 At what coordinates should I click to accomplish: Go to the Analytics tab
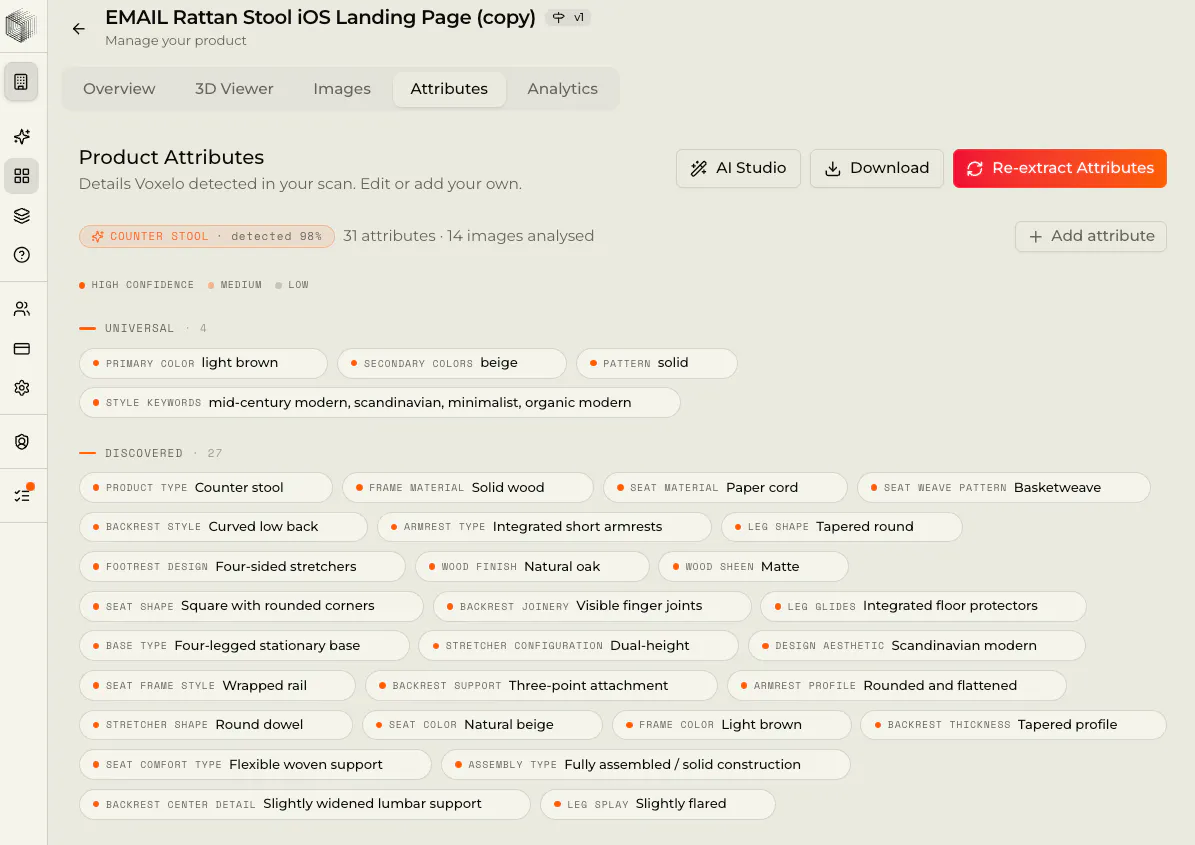click(562, 89)
